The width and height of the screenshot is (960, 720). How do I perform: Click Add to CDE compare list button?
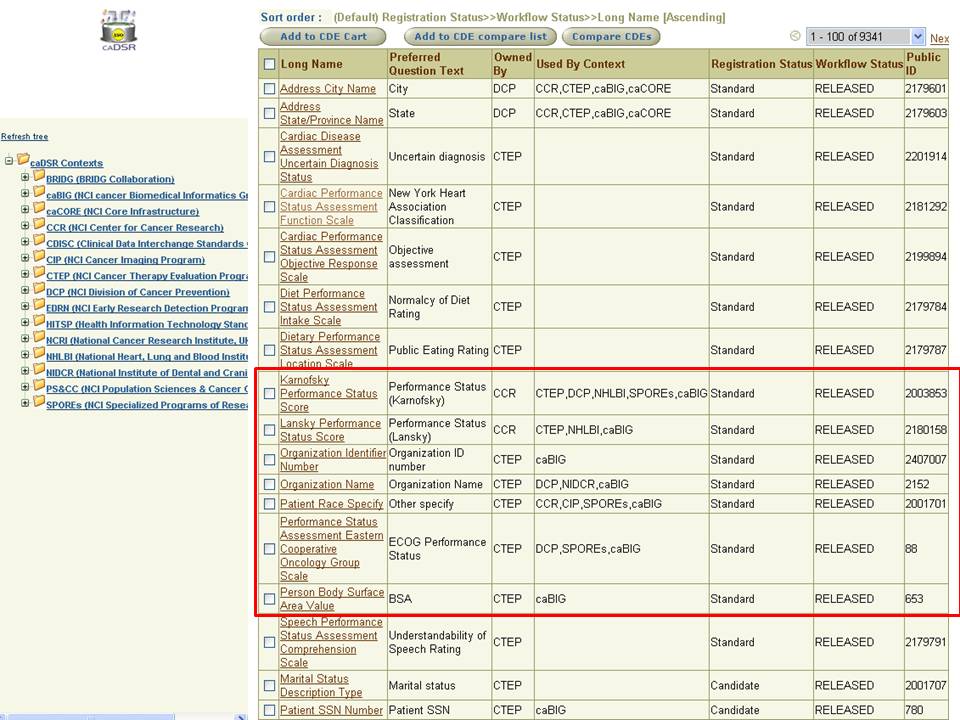point(481,37)
